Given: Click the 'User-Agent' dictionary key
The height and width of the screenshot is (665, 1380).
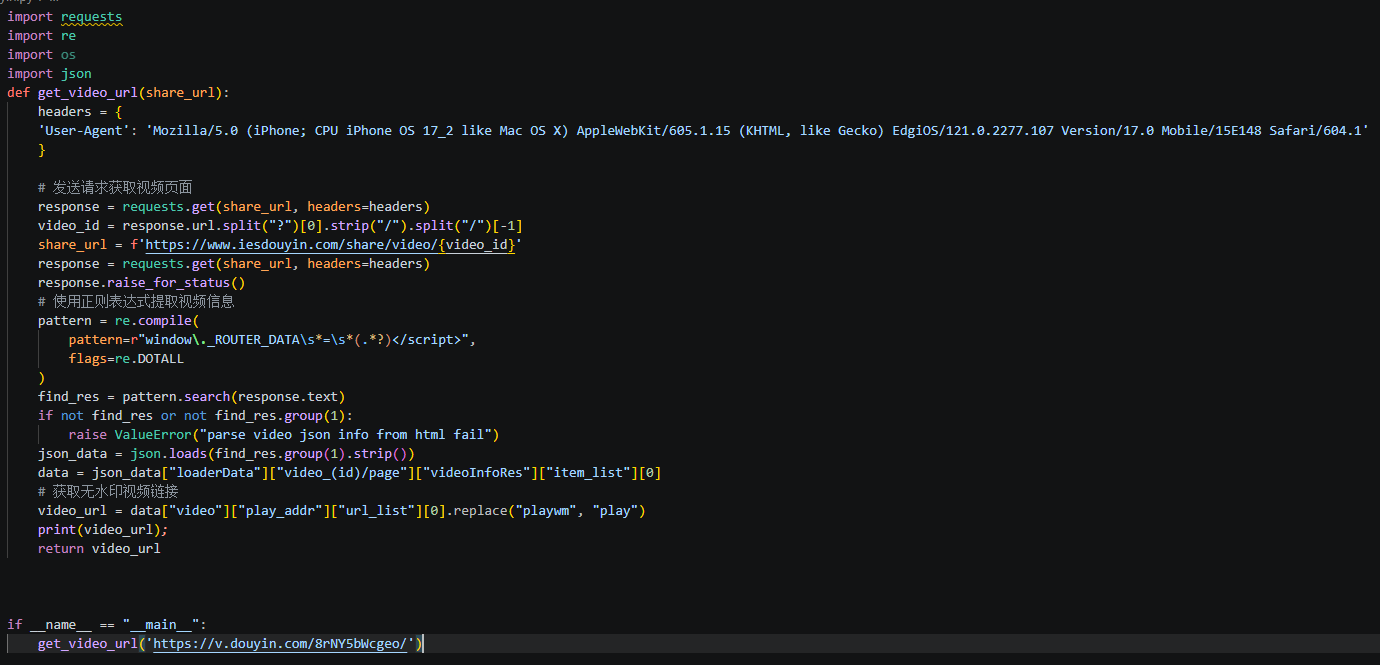Looking at the screenshot, I should [x=84, y=131].
